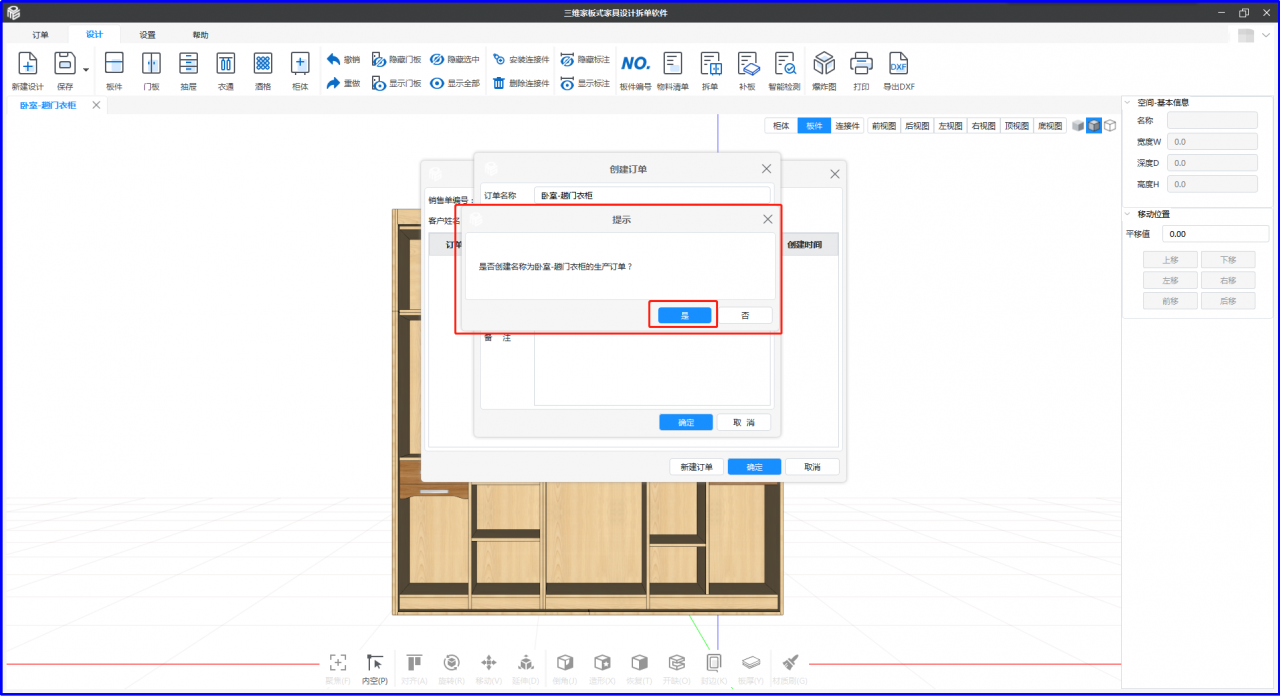The height and width of the screenshot is (697, 1280).
Task: Select the 卧室-趟门衣柜 document tab
Action: point(48,105)
